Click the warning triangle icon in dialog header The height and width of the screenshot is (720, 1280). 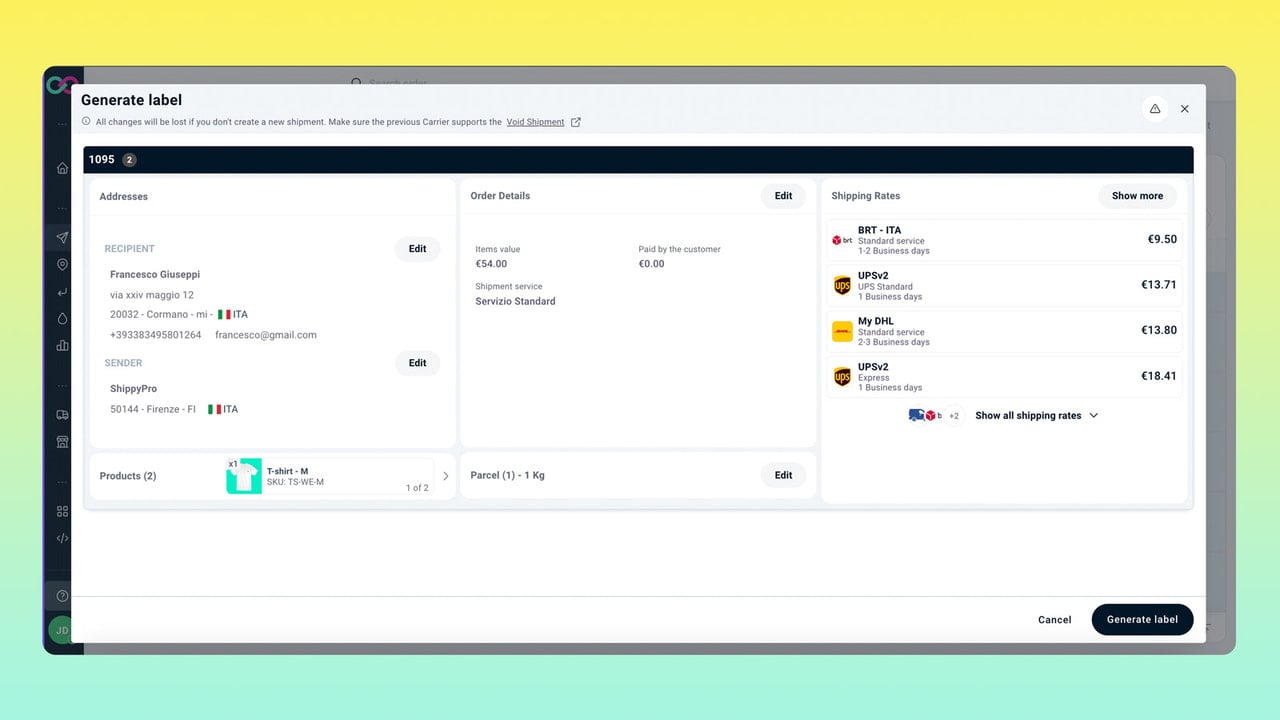[x=1155, y=109]
